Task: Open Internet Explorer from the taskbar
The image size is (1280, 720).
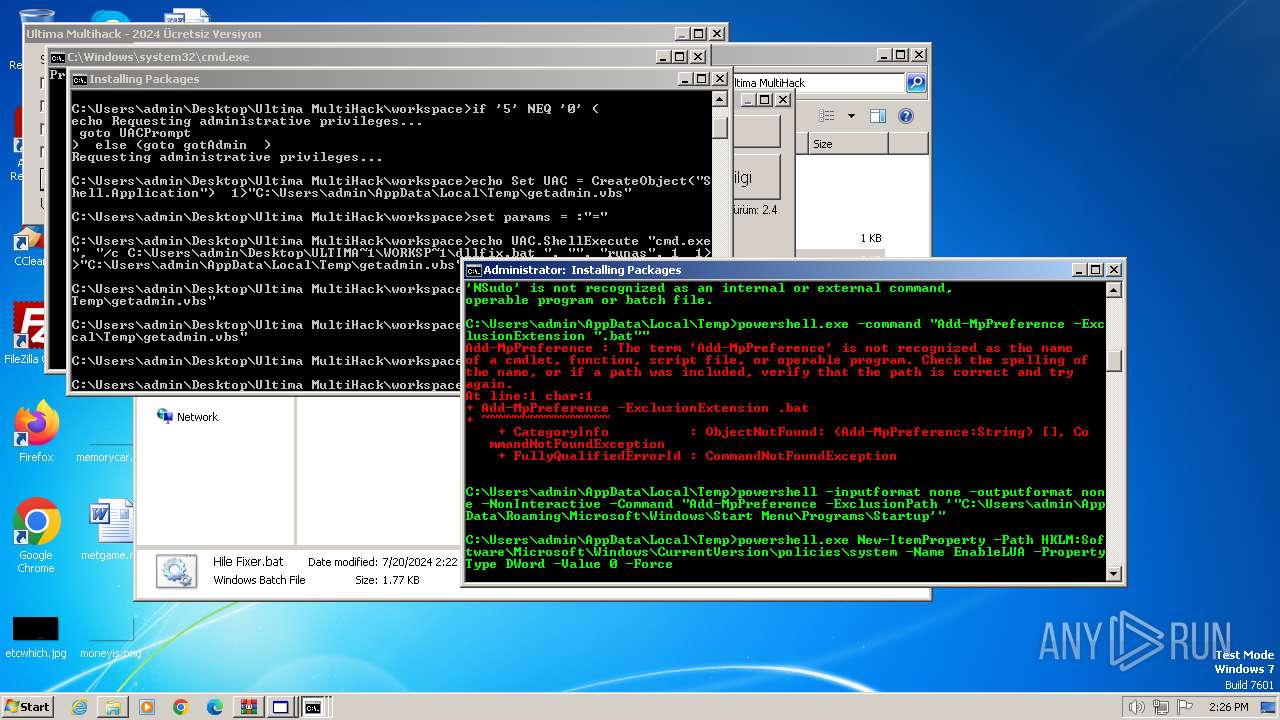Action: 79,707
